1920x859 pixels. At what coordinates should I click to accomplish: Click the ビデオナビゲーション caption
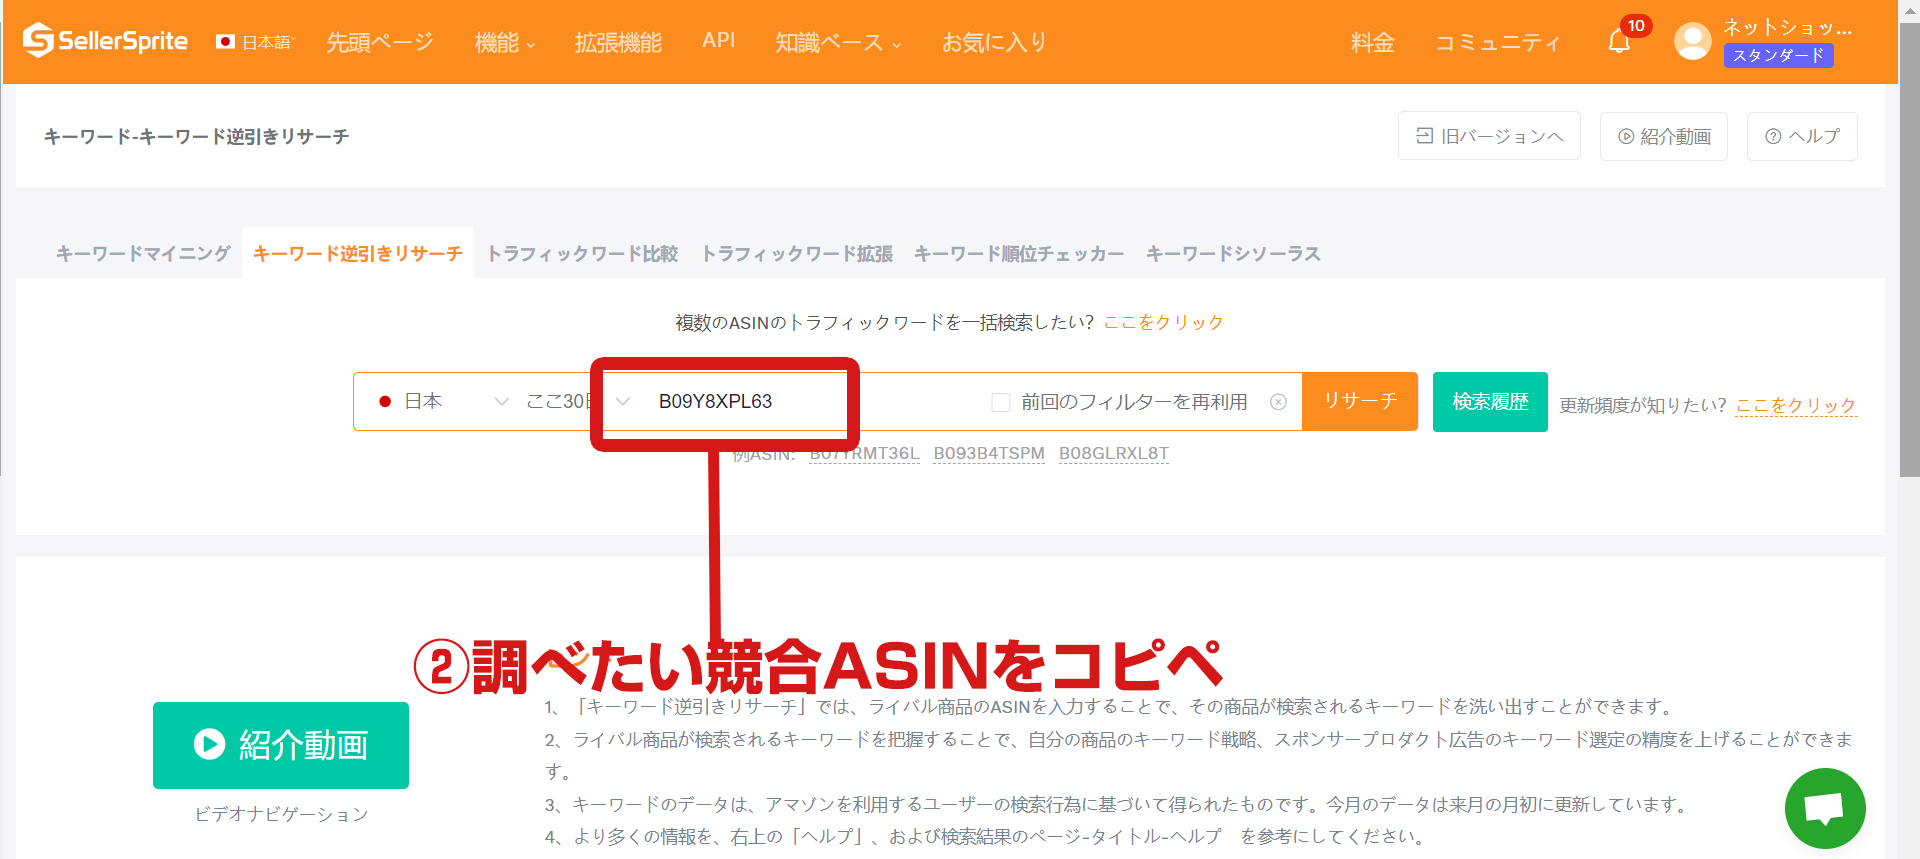281,814
